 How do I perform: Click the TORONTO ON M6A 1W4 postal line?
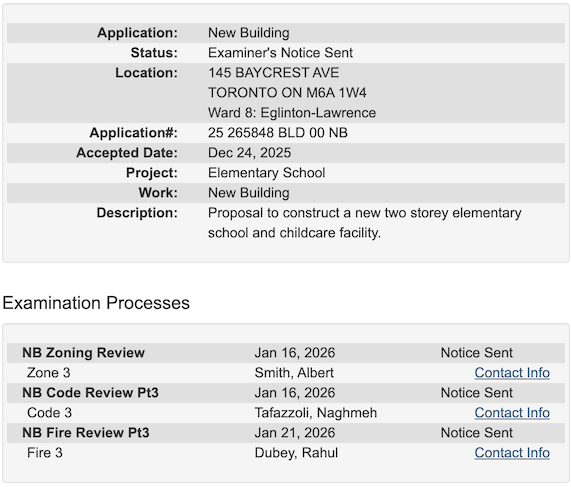[287, 93]
